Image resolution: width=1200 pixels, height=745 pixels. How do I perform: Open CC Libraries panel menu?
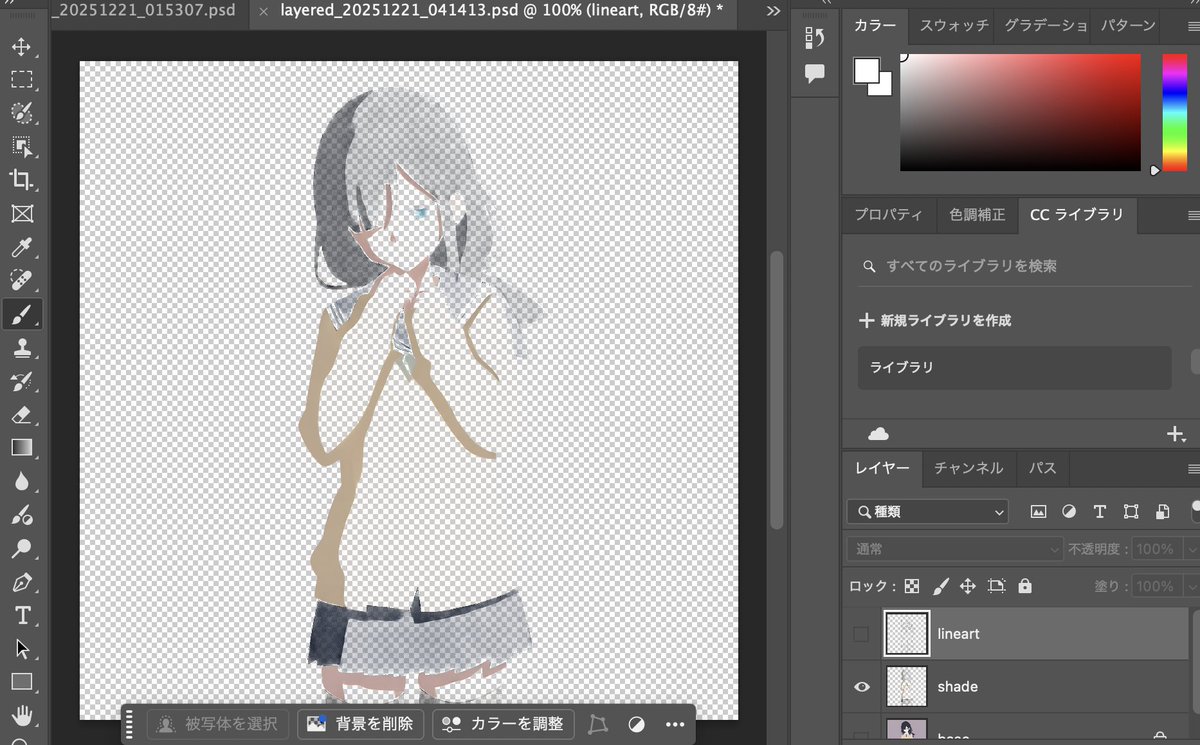point(1192,215)
